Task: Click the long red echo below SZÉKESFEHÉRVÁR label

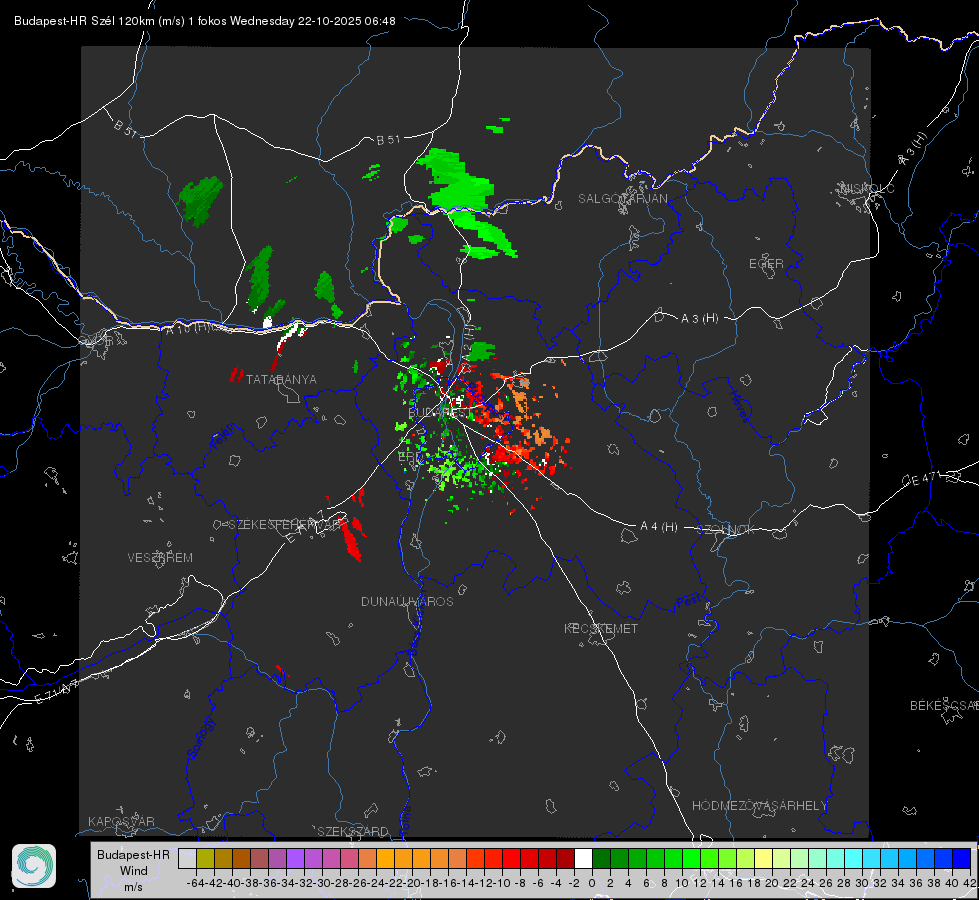Action: click(352, 540)
